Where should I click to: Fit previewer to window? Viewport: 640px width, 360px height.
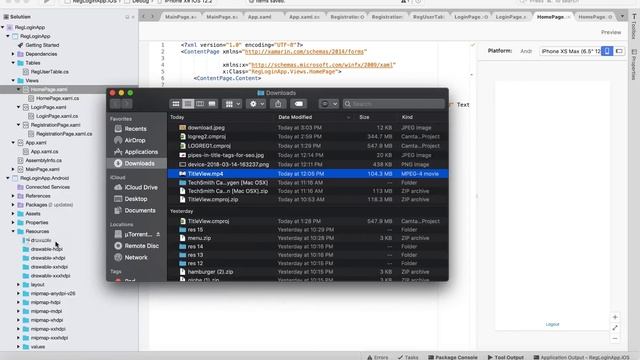point(615,328)
